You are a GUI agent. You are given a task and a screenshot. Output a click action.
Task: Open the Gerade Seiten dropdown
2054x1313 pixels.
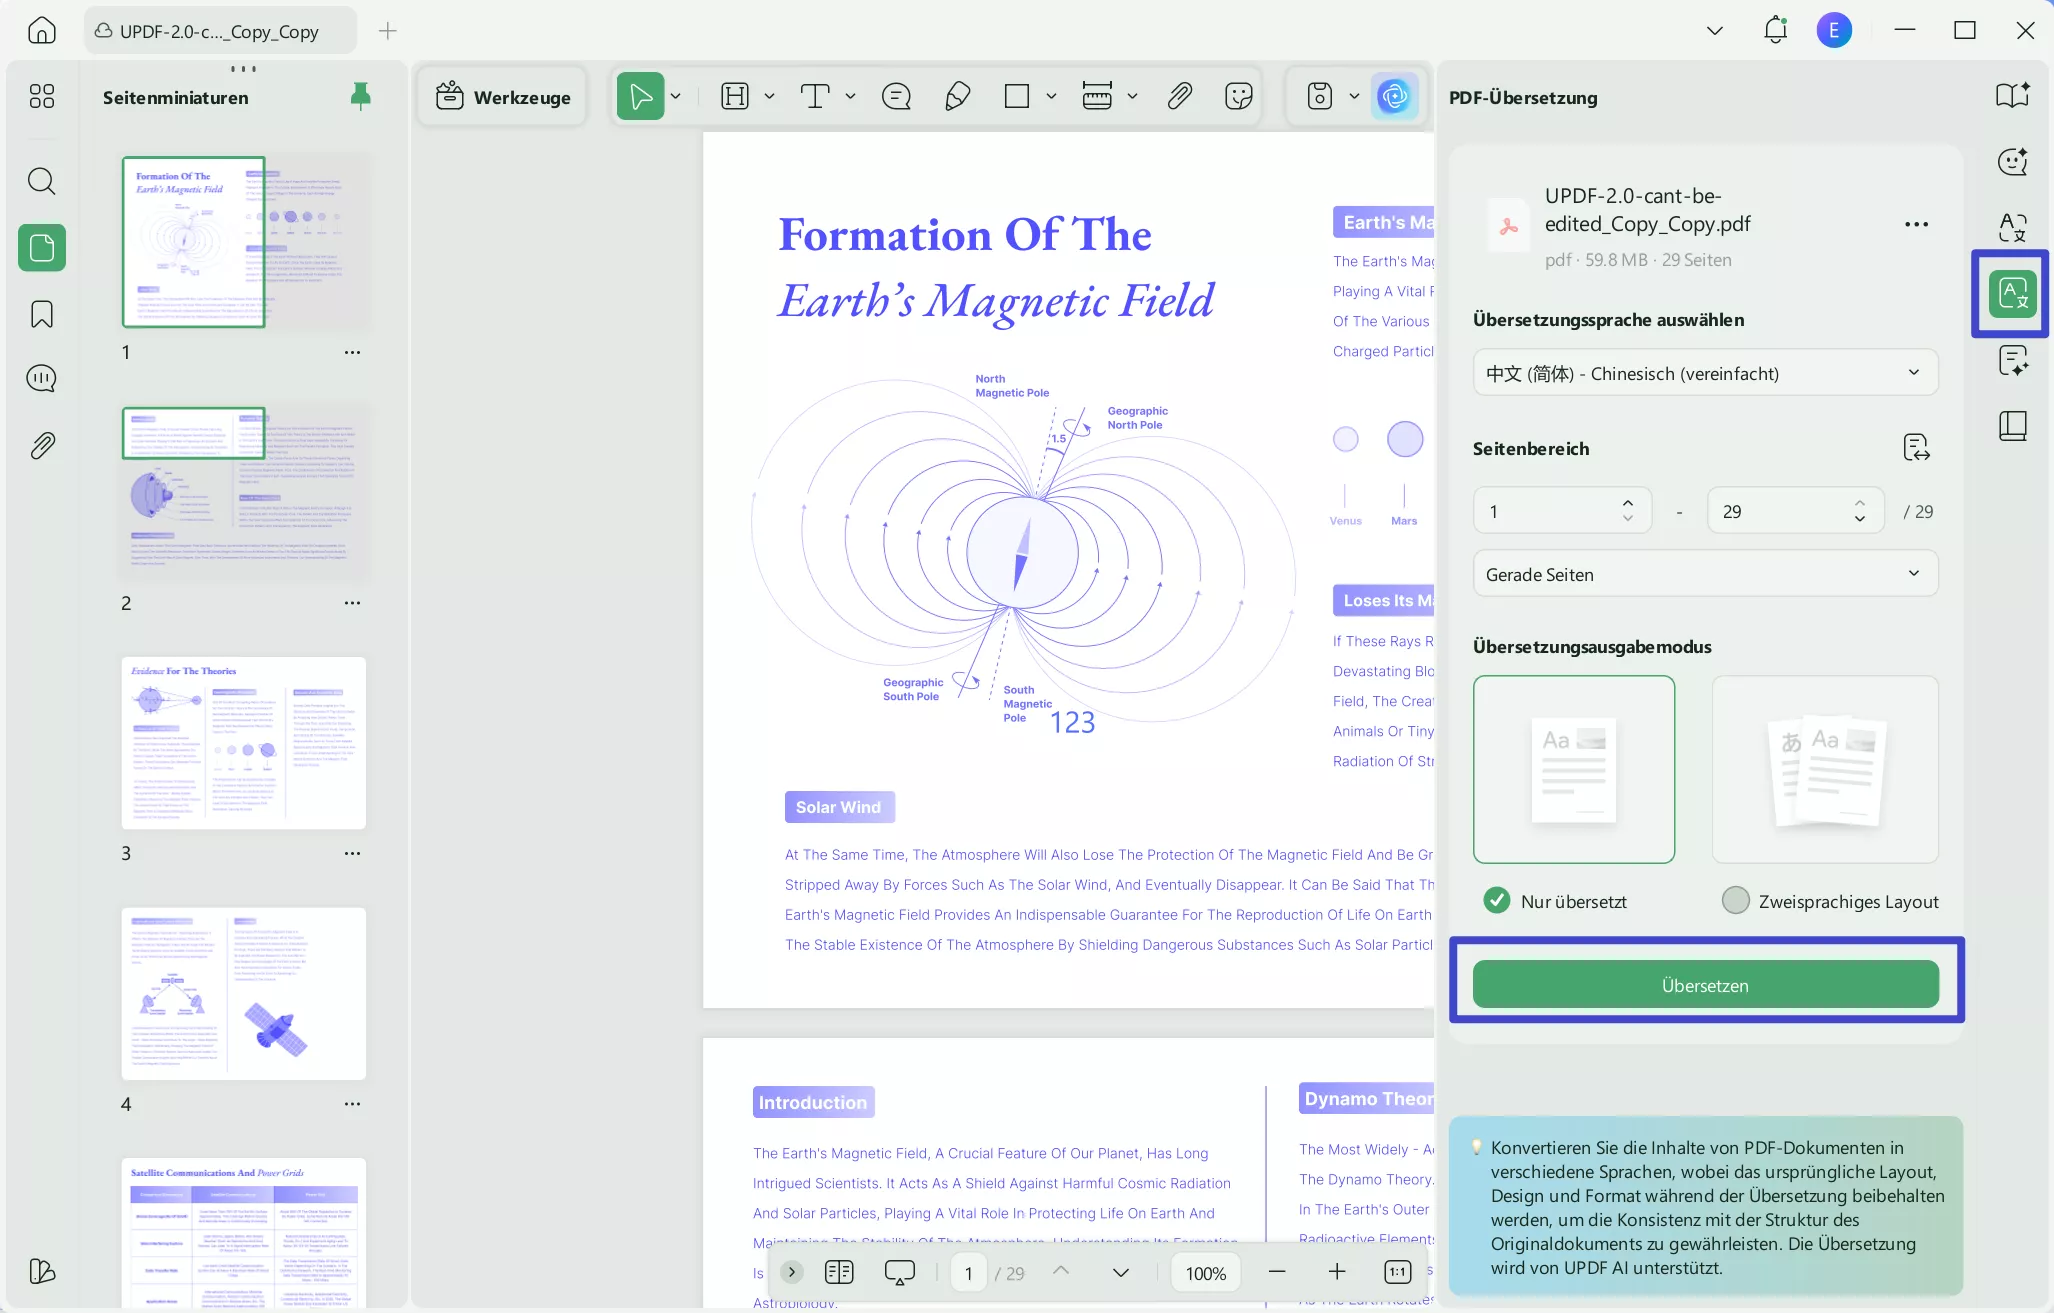1705,574
